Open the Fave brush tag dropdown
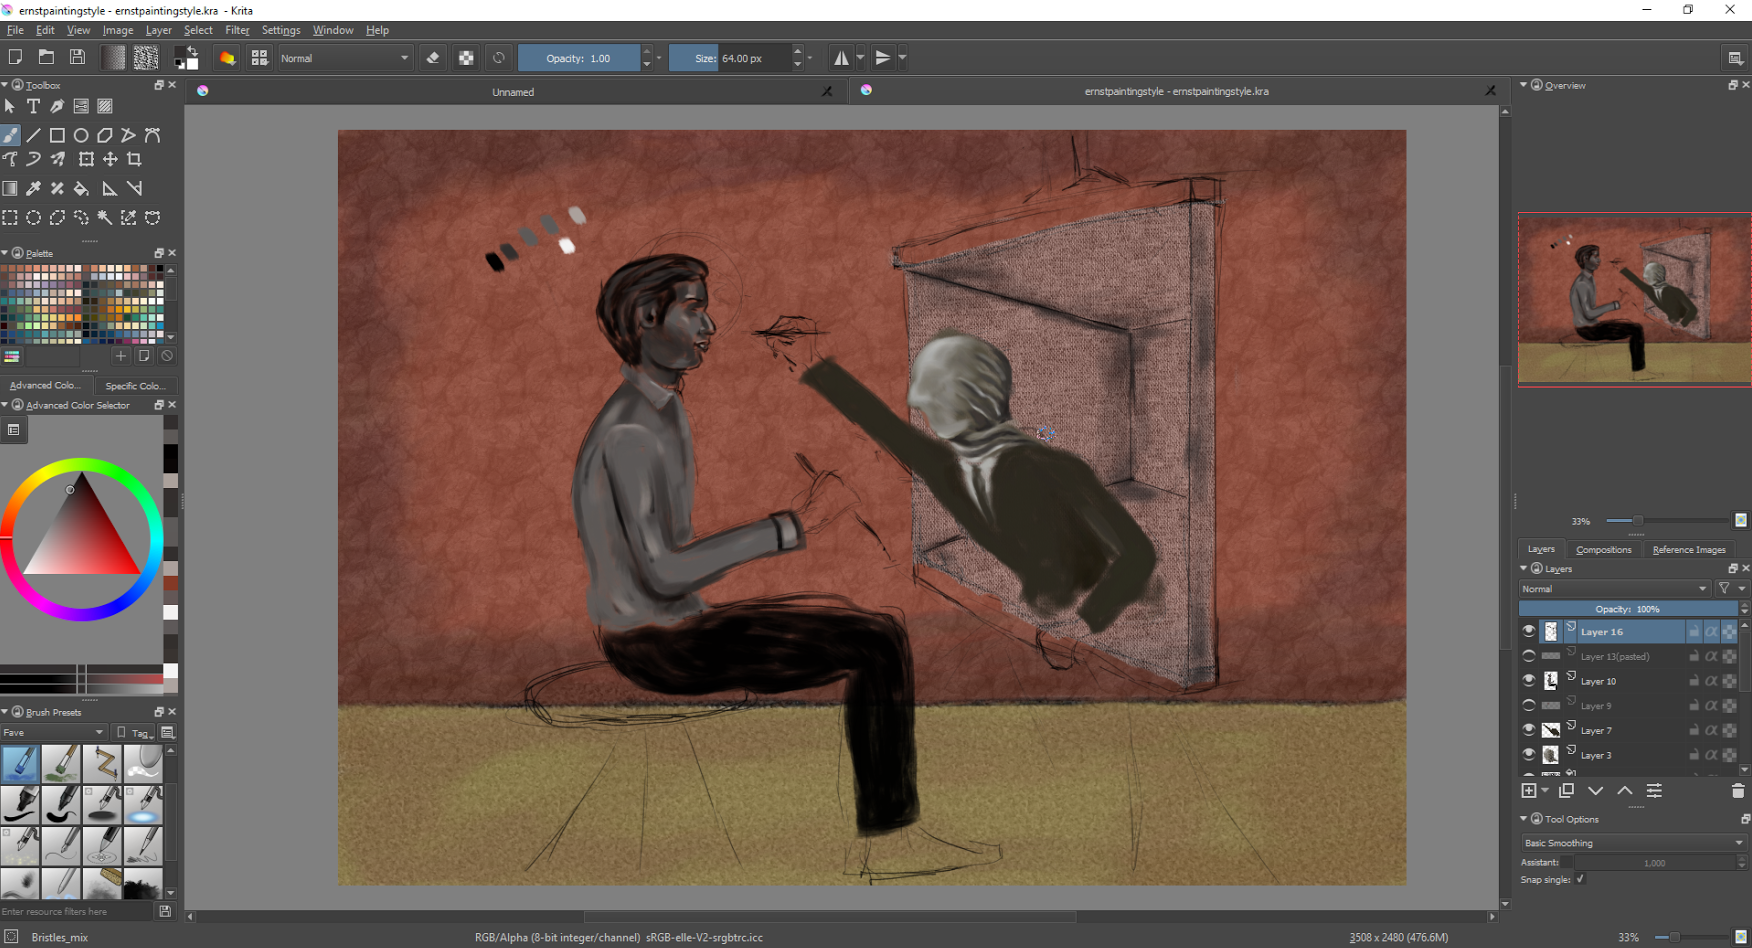The image size is (1752, 948). 53,732
